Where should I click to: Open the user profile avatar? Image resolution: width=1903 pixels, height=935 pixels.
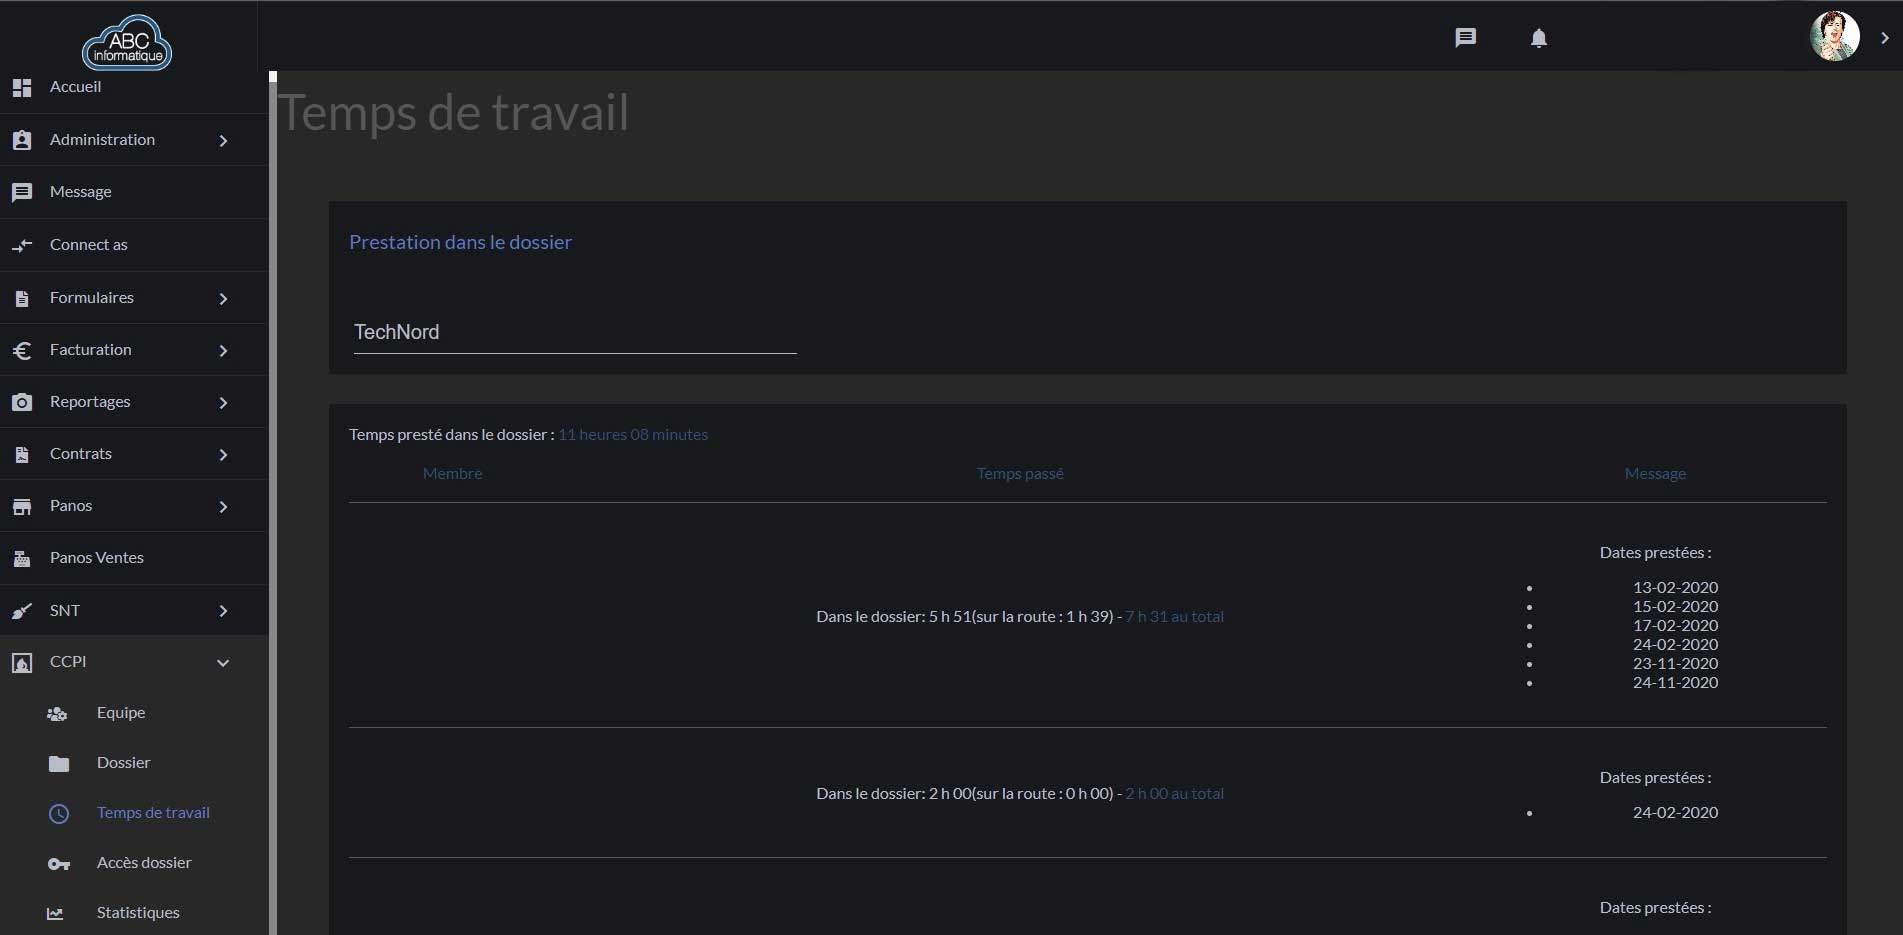pyautogui.click(x=1834, y=37)
